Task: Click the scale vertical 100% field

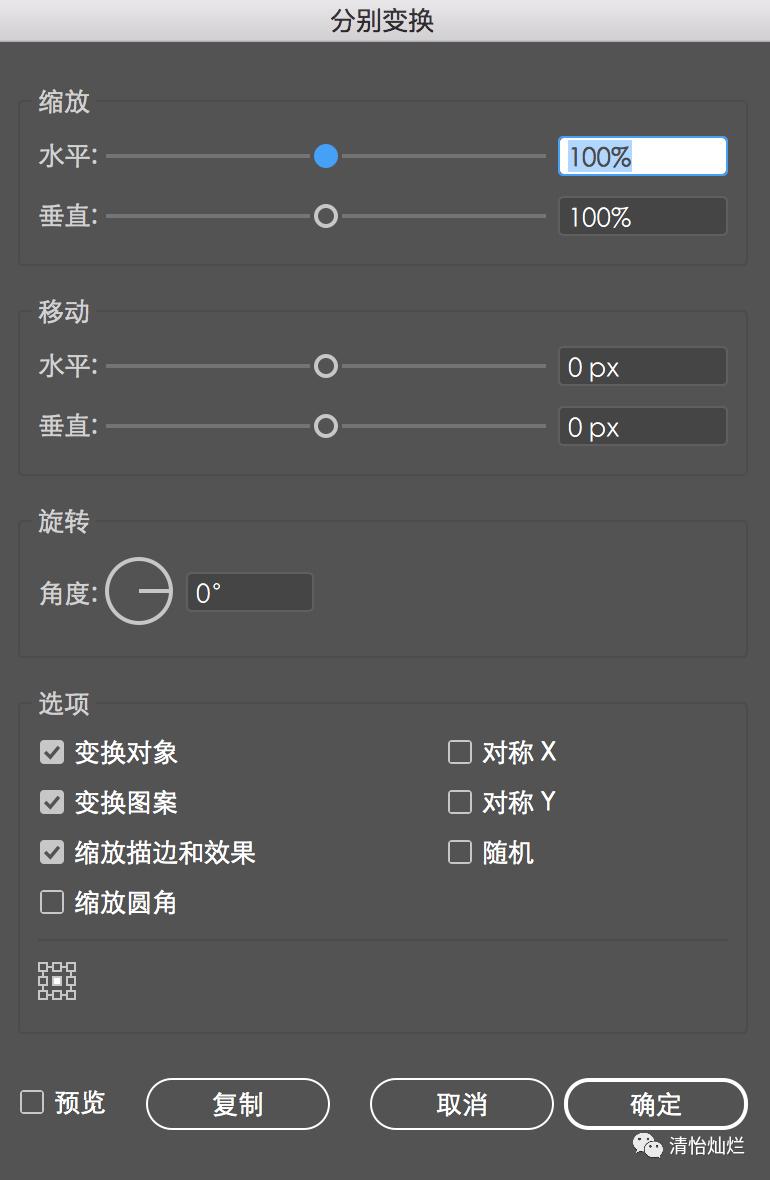Action: [642, 217]
